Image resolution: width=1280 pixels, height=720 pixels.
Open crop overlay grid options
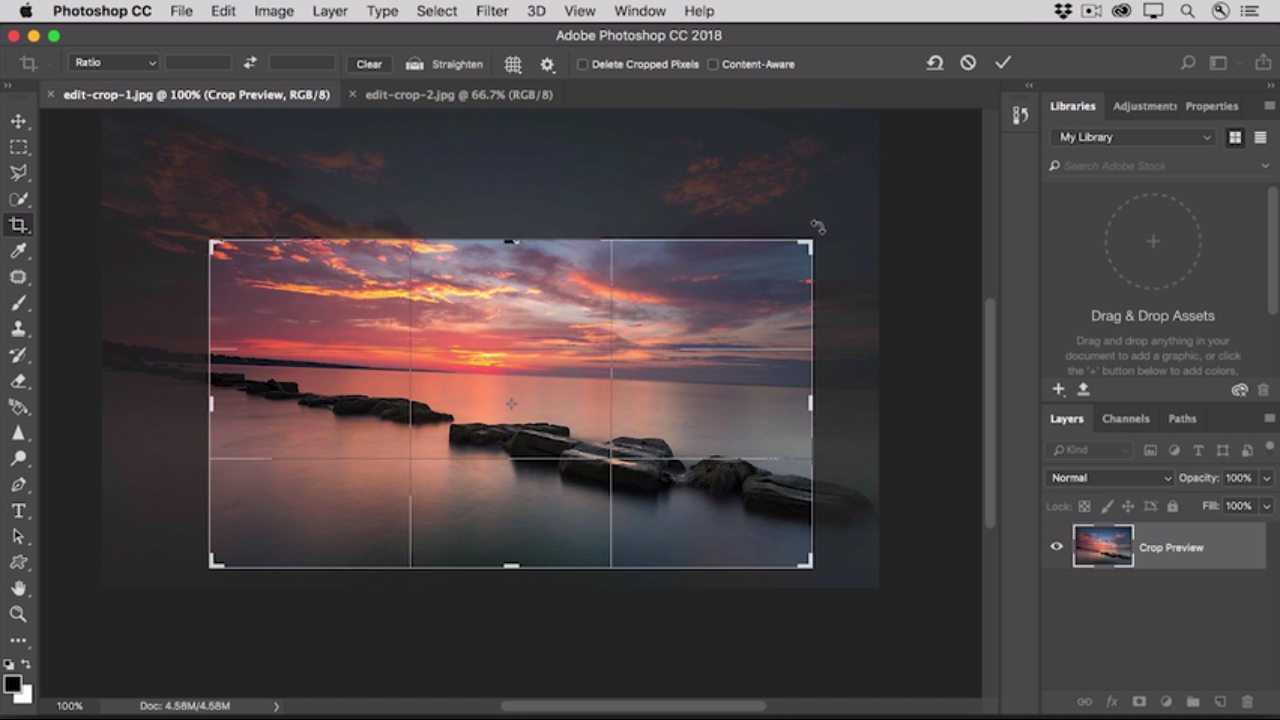(513, 64)
